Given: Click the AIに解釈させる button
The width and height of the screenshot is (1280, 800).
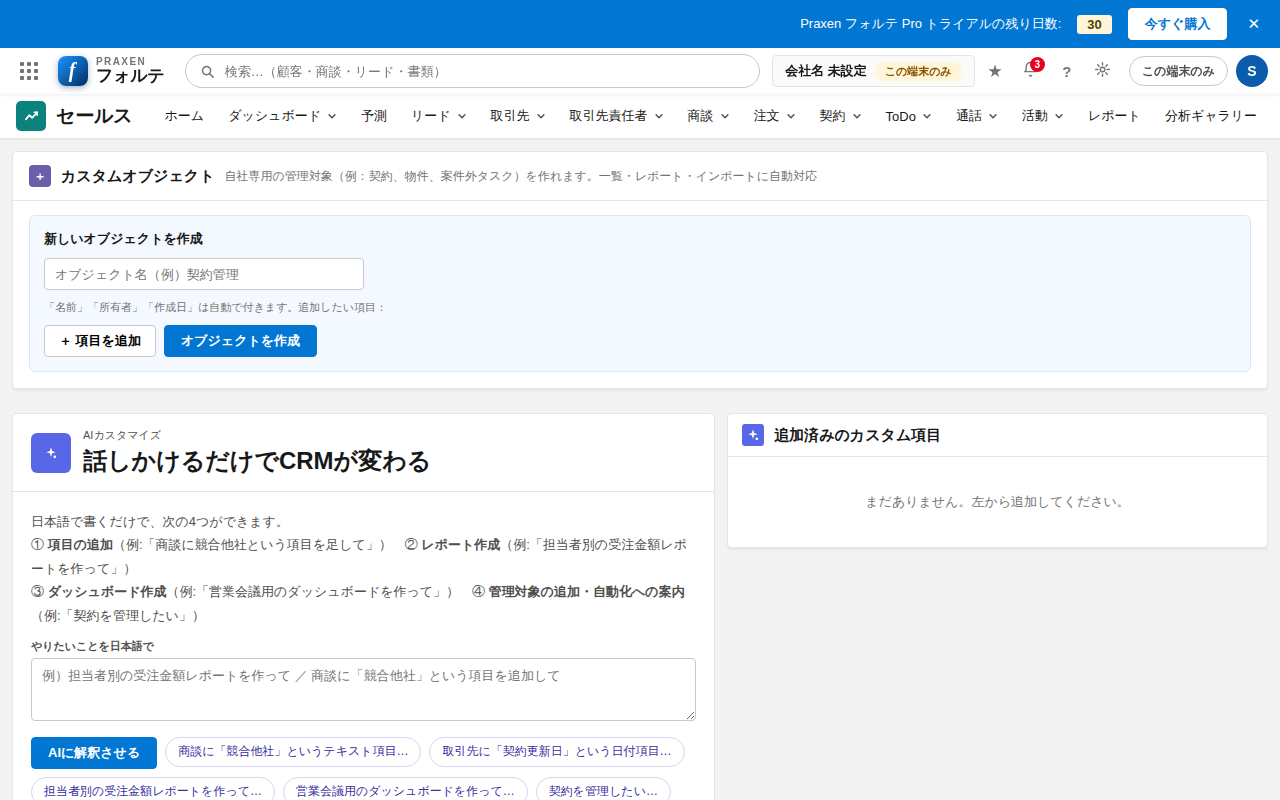Looking at the screenshot, I should 94,753.
